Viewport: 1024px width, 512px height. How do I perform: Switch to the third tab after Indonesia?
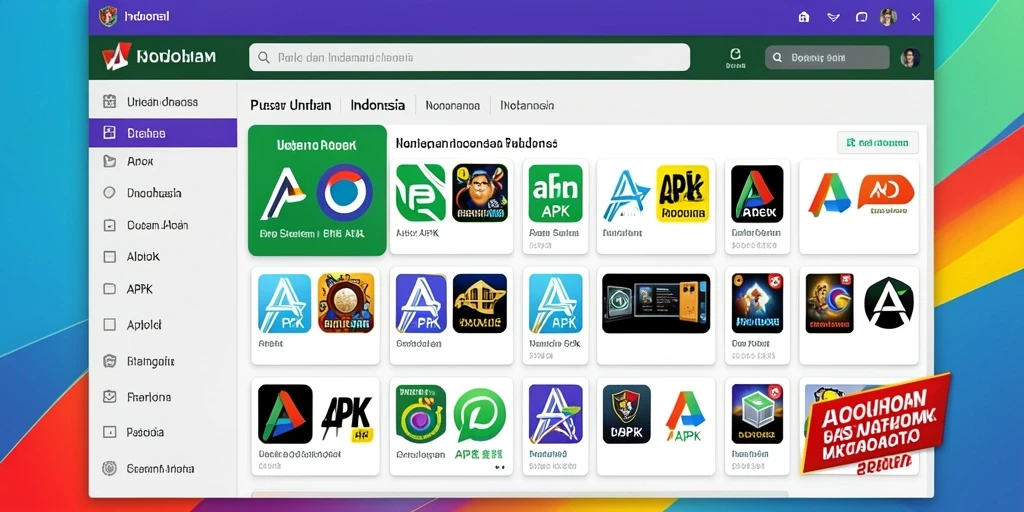point(453,105)
